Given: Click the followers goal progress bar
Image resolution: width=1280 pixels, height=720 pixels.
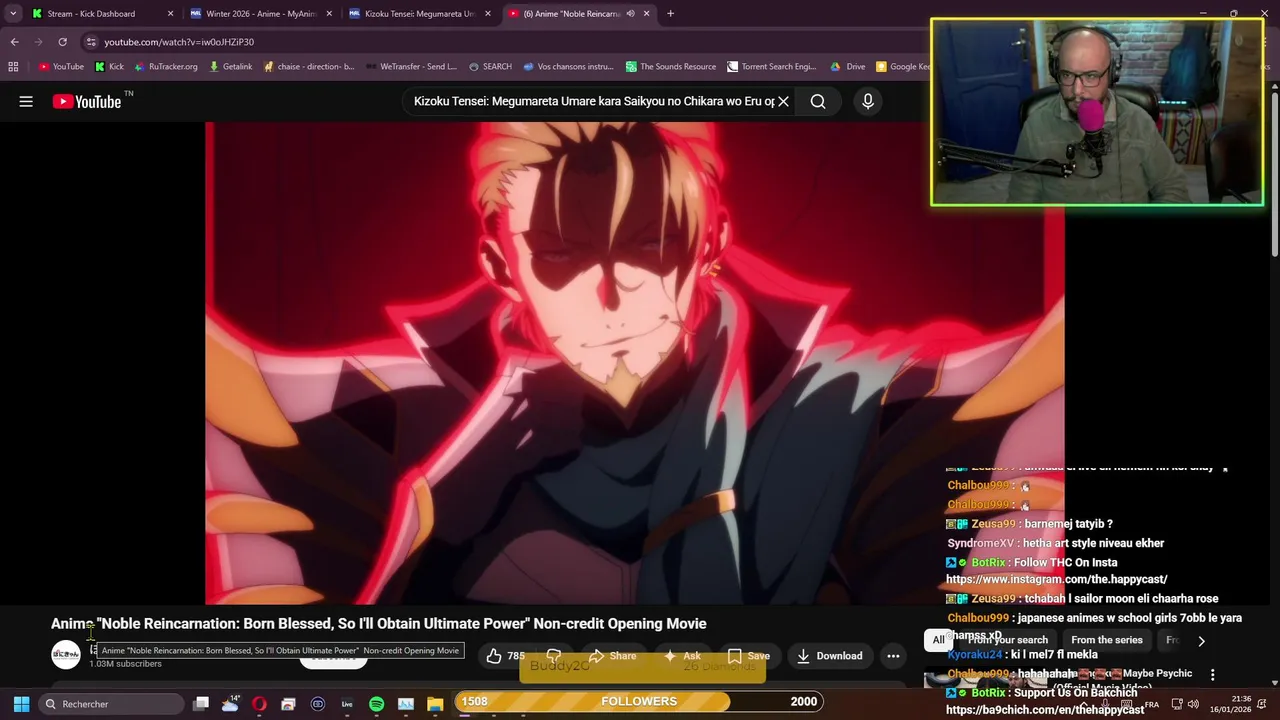Looking at the screenshot, I should pyautogui.click(x=639, y=702).
